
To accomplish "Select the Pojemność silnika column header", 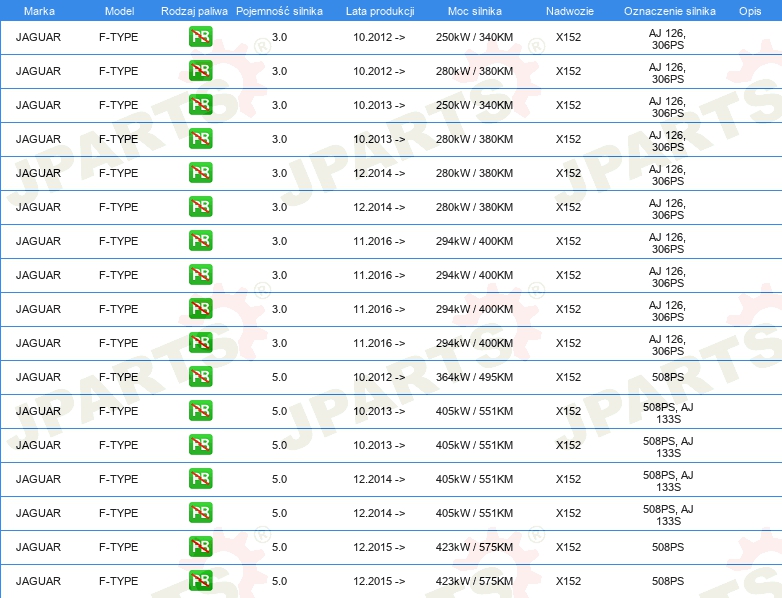I will [279, 11].
